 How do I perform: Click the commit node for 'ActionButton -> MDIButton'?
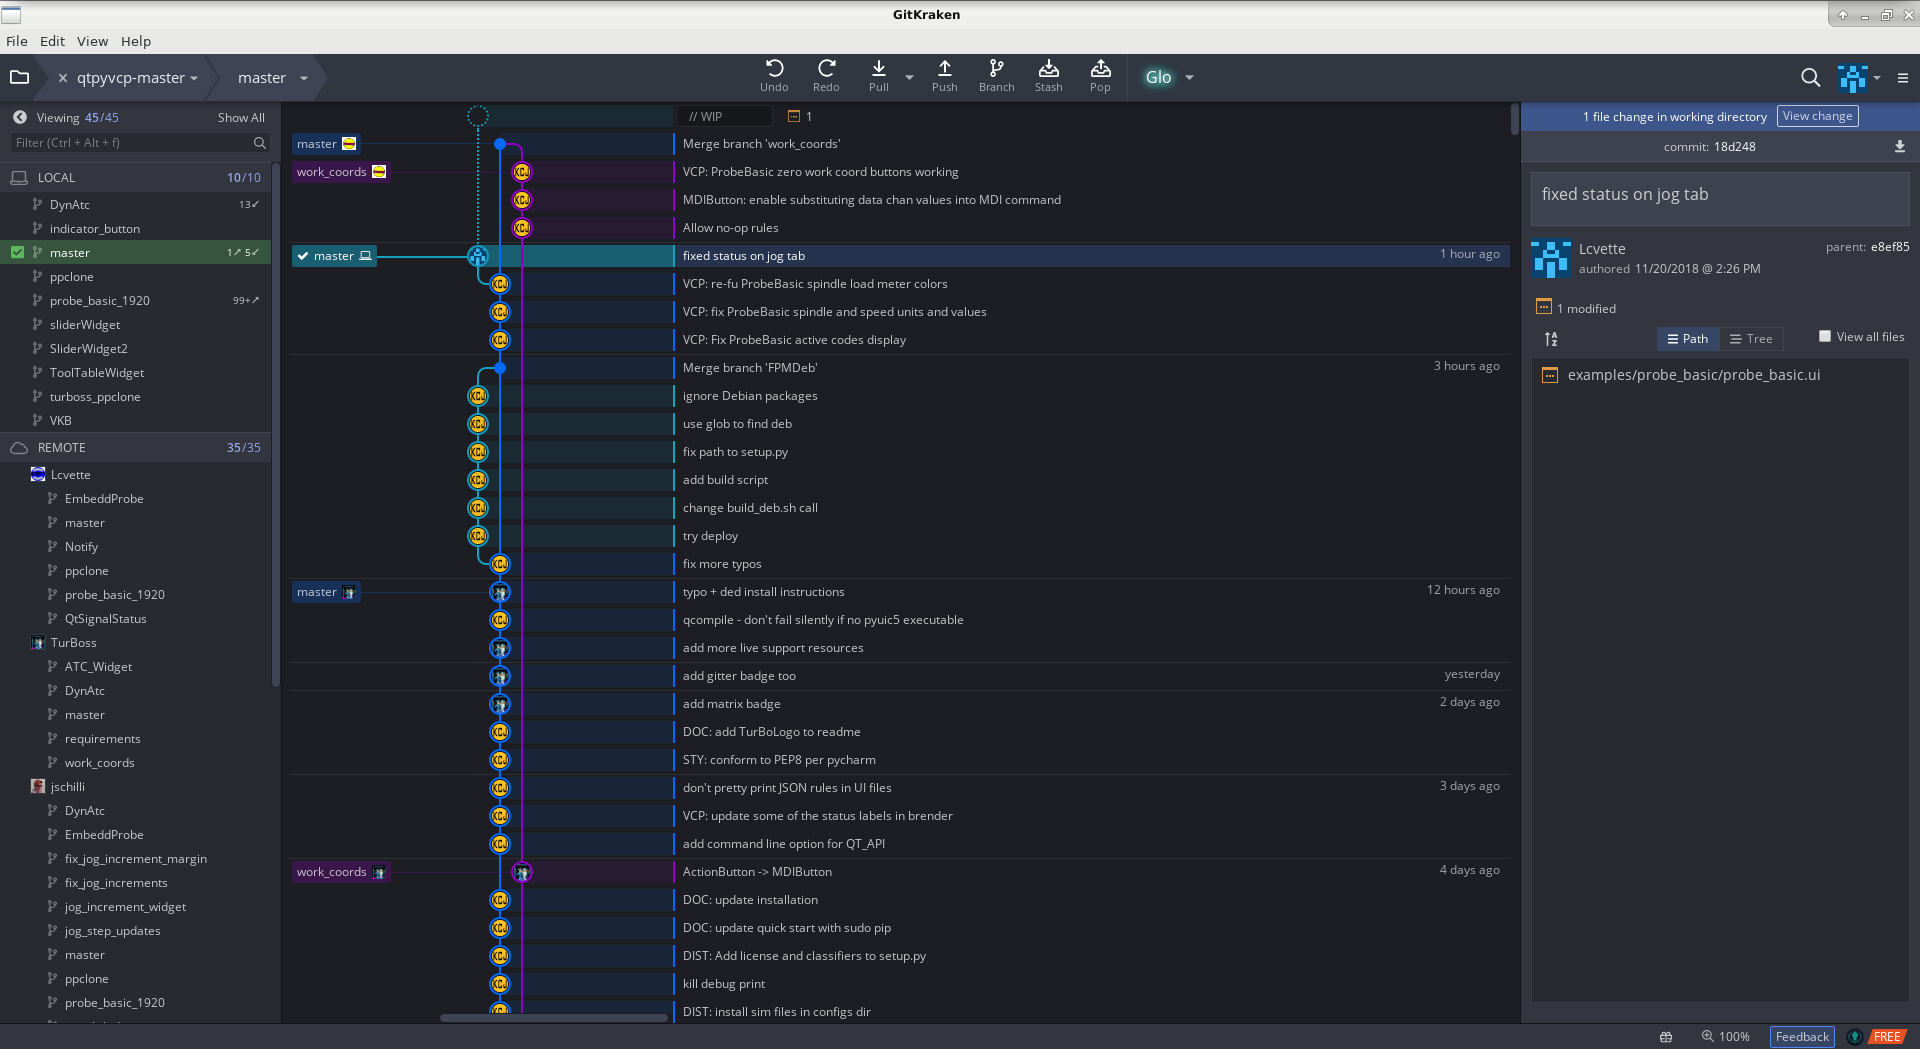[x=522, y=872]
